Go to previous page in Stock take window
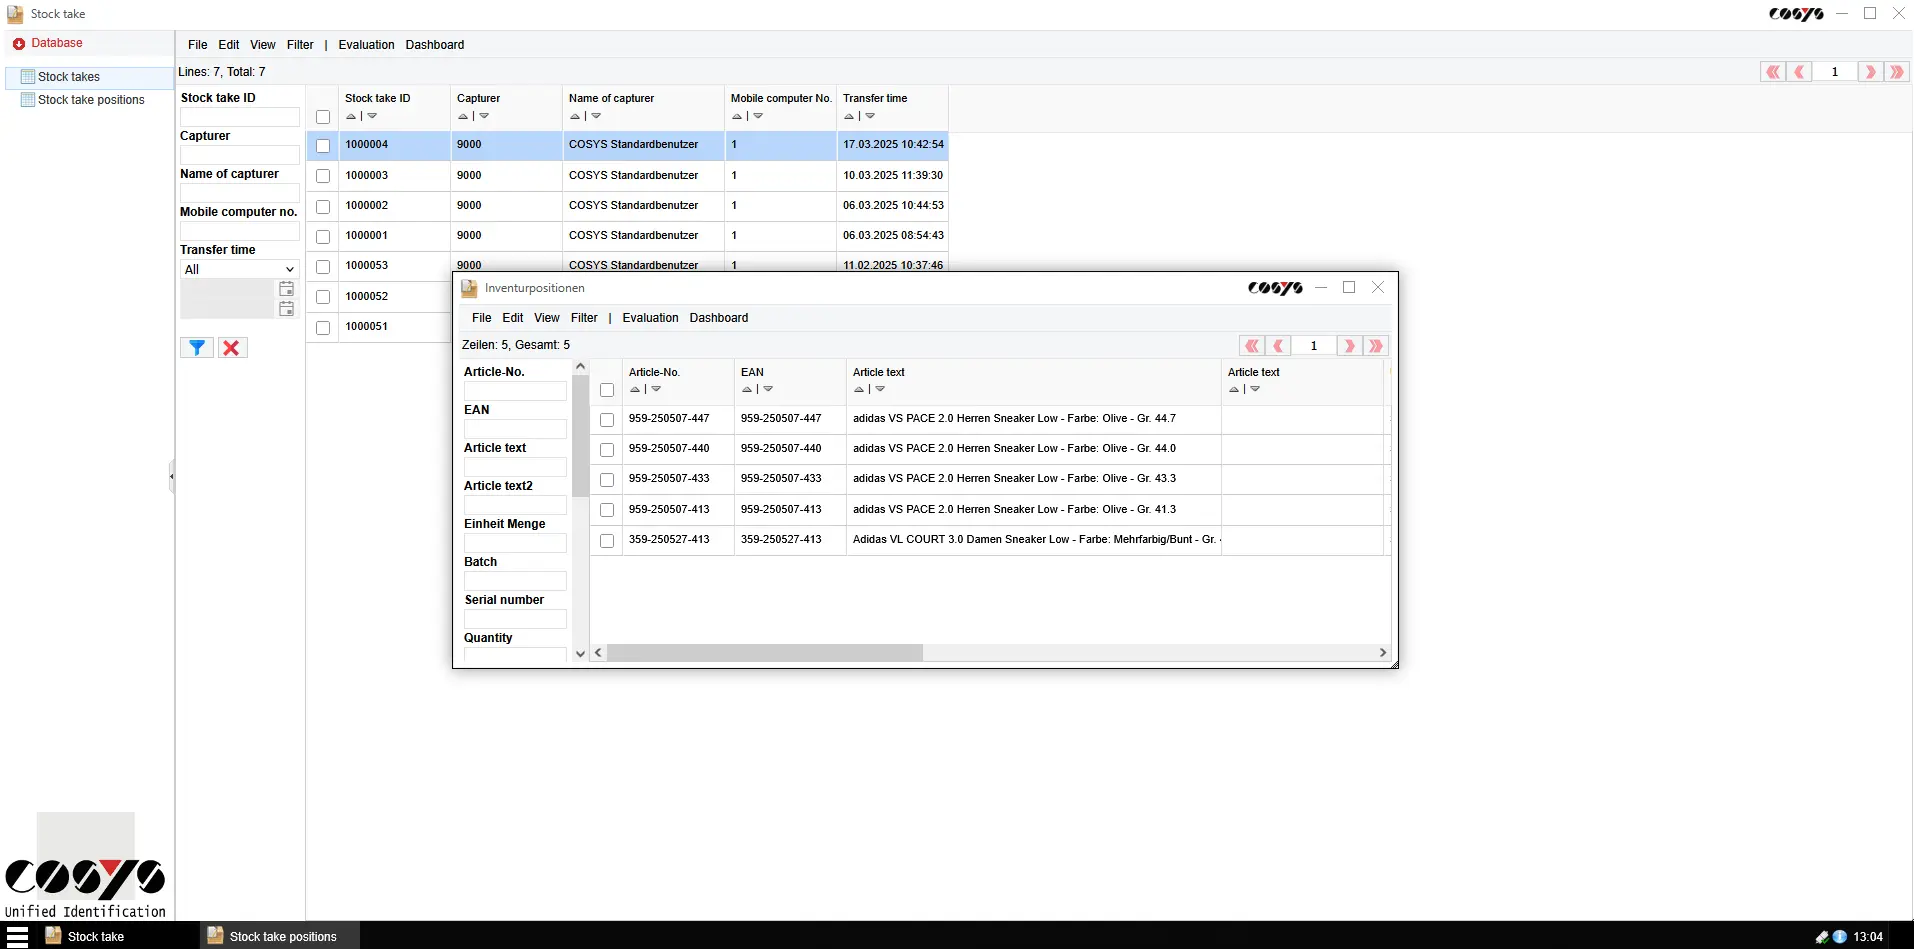The image size is (1914, 949). click(1799, 72)
